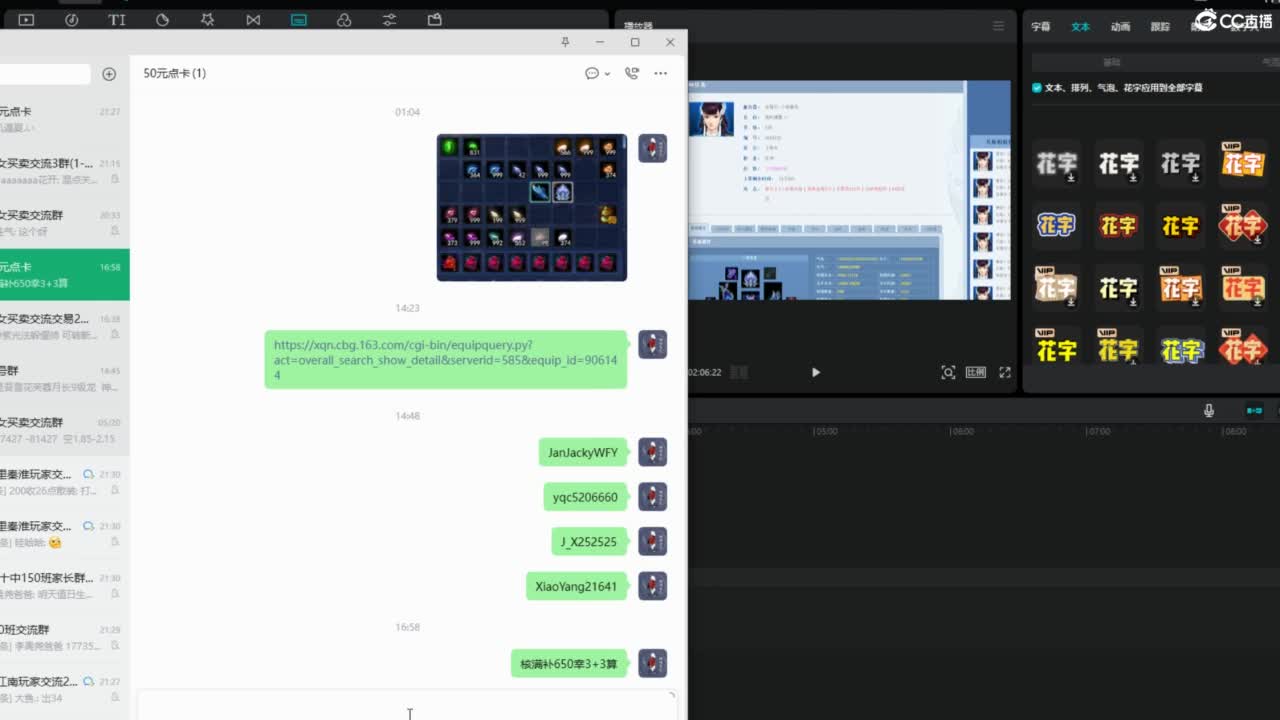Open the 150班家长群 conversation
Image resolution: width=1280 pixels, height=720 pixels.
point(64,586)
